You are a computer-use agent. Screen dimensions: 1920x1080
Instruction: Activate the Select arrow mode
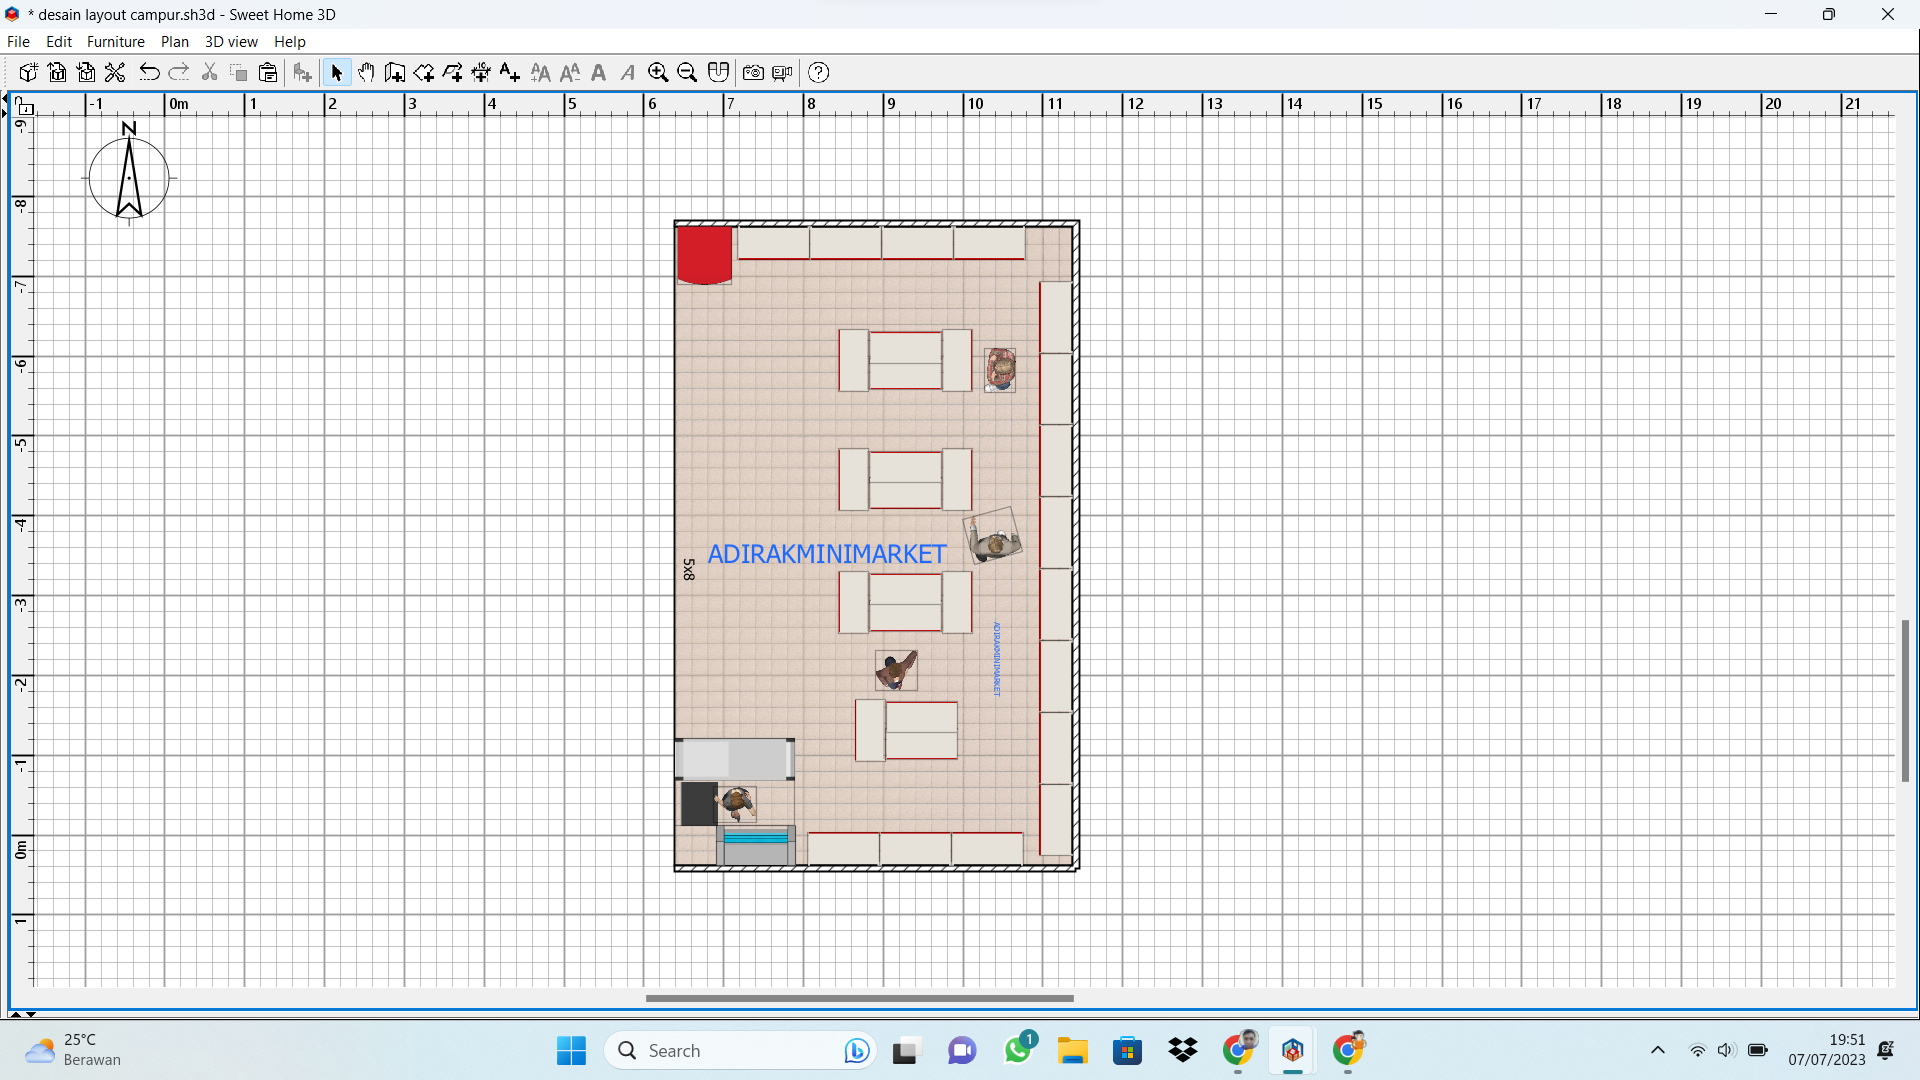[x=337, y=72]
